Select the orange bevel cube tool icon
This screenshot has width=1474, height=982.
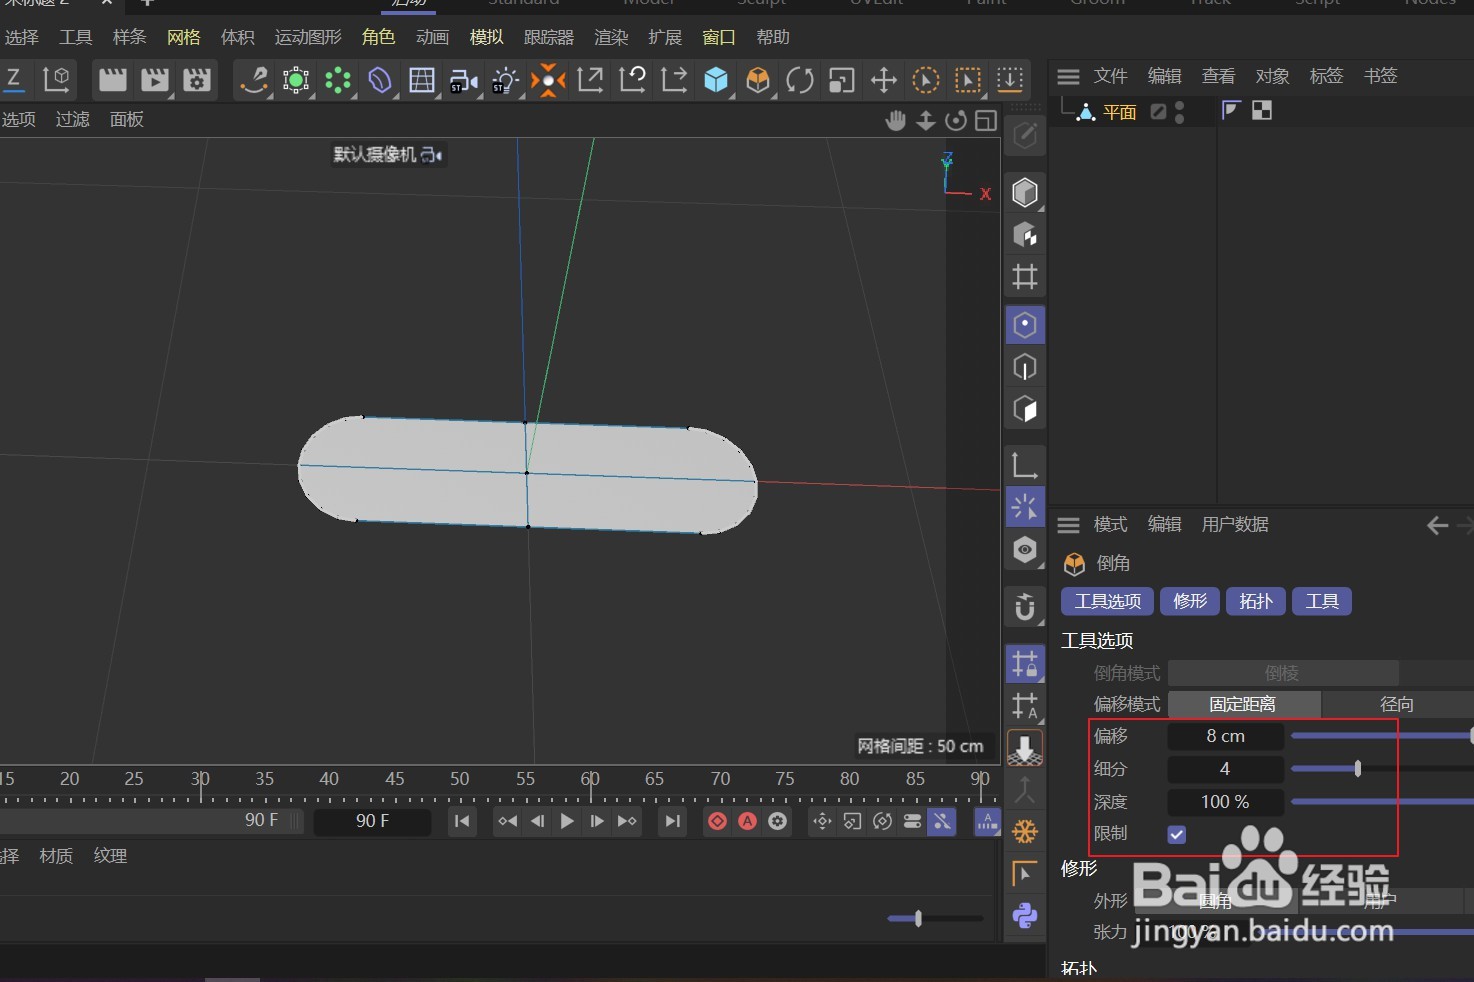pyautogui.click(x=758, y=80)
